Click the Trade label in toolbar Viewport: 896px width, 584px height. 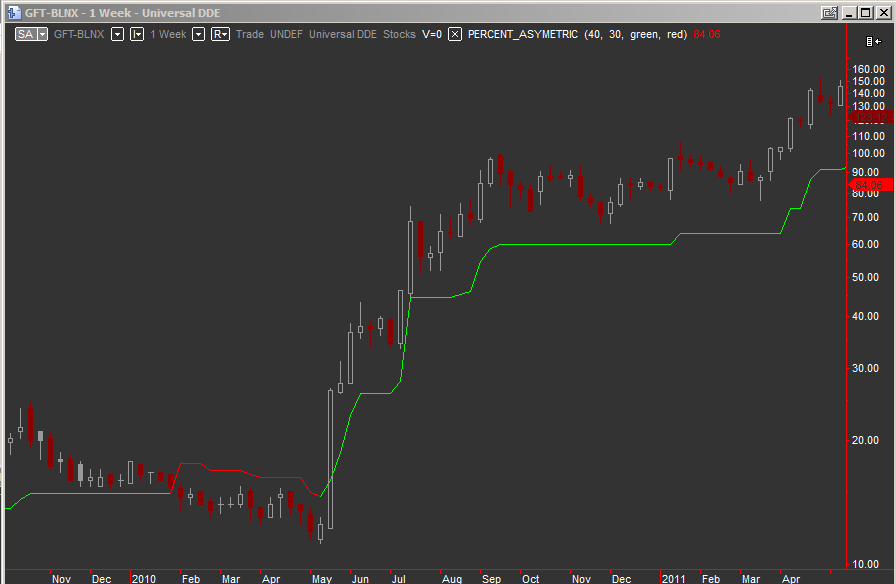pyautogui.click(x=250, y=34)
